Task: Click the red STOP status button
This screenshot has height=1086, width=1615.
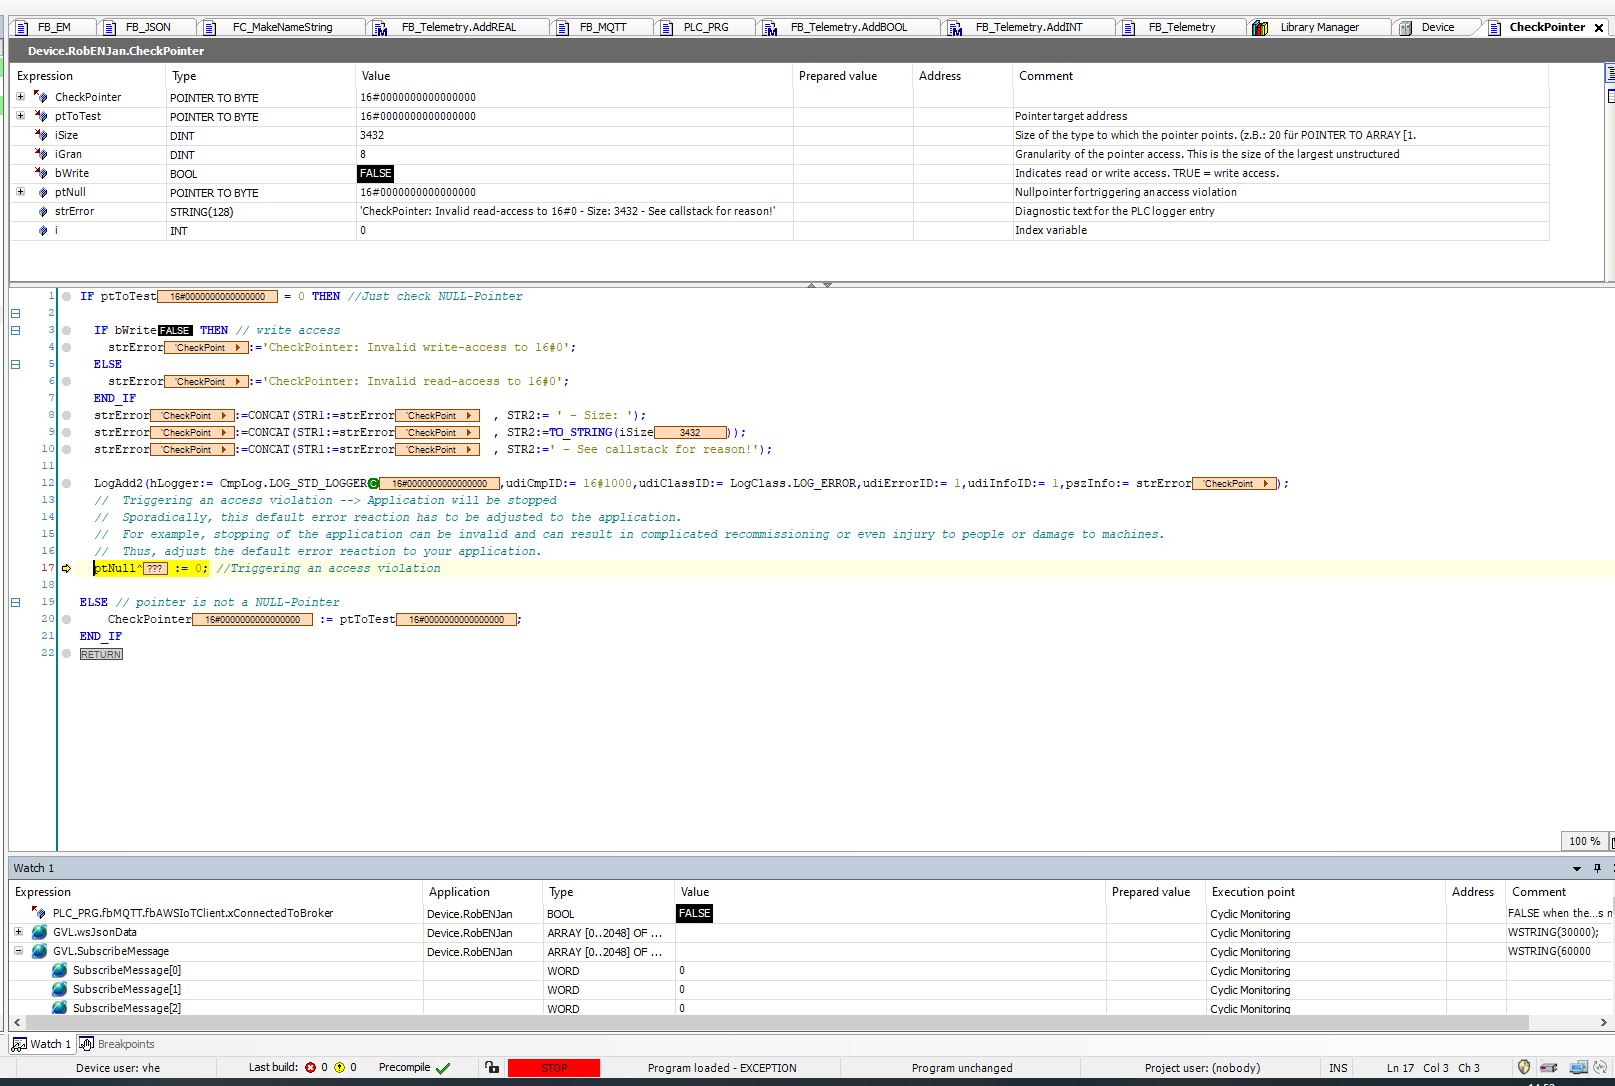Action: 554,1068
